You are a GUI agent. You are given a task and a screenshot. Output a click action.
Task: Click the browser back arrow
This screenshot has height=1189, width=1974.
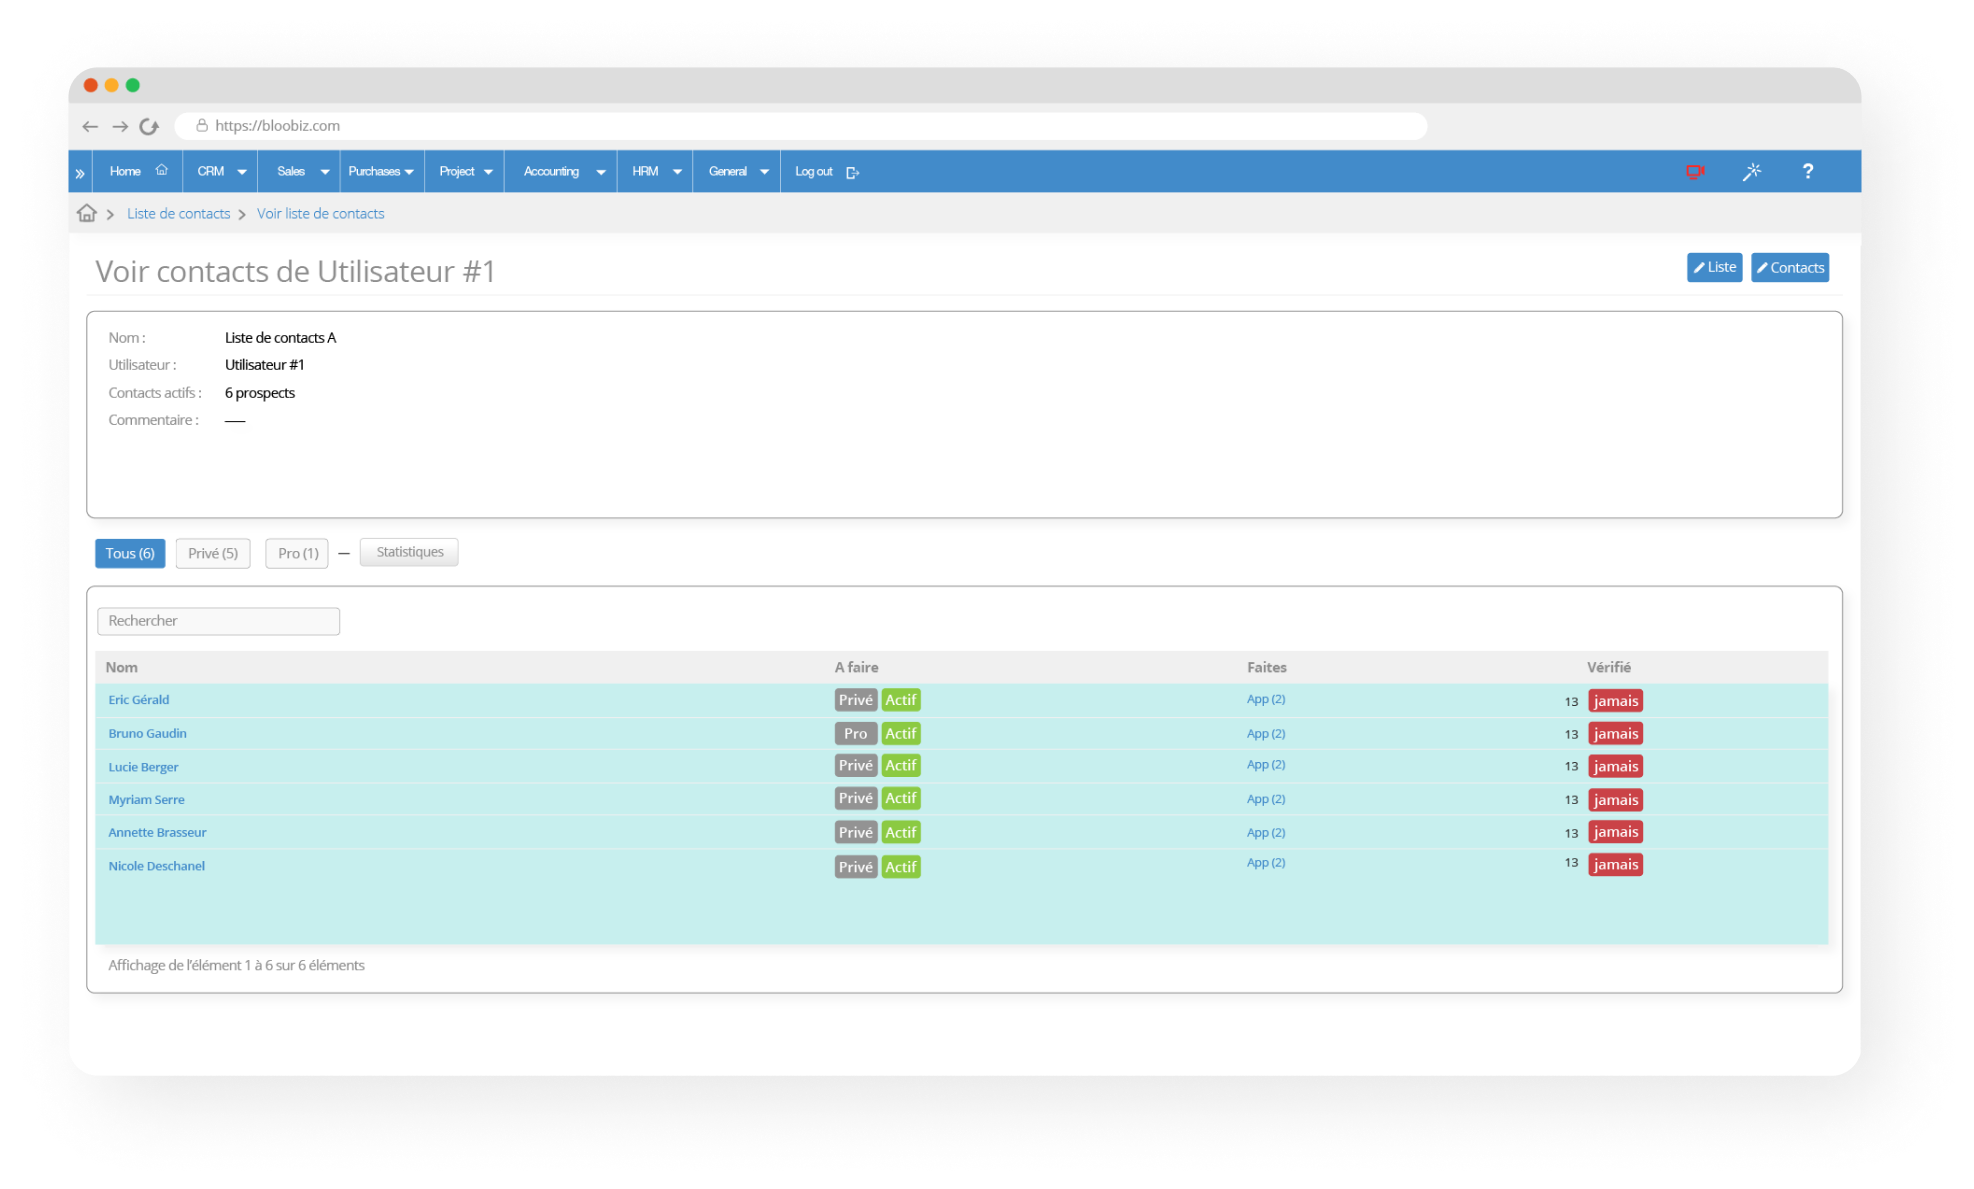click(90, 126)
